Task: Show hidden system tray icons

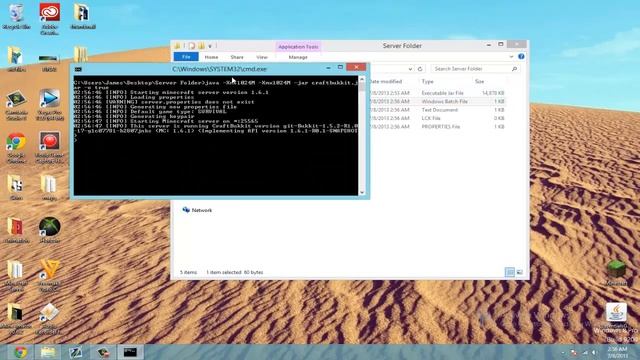Action: coord(564,352)
